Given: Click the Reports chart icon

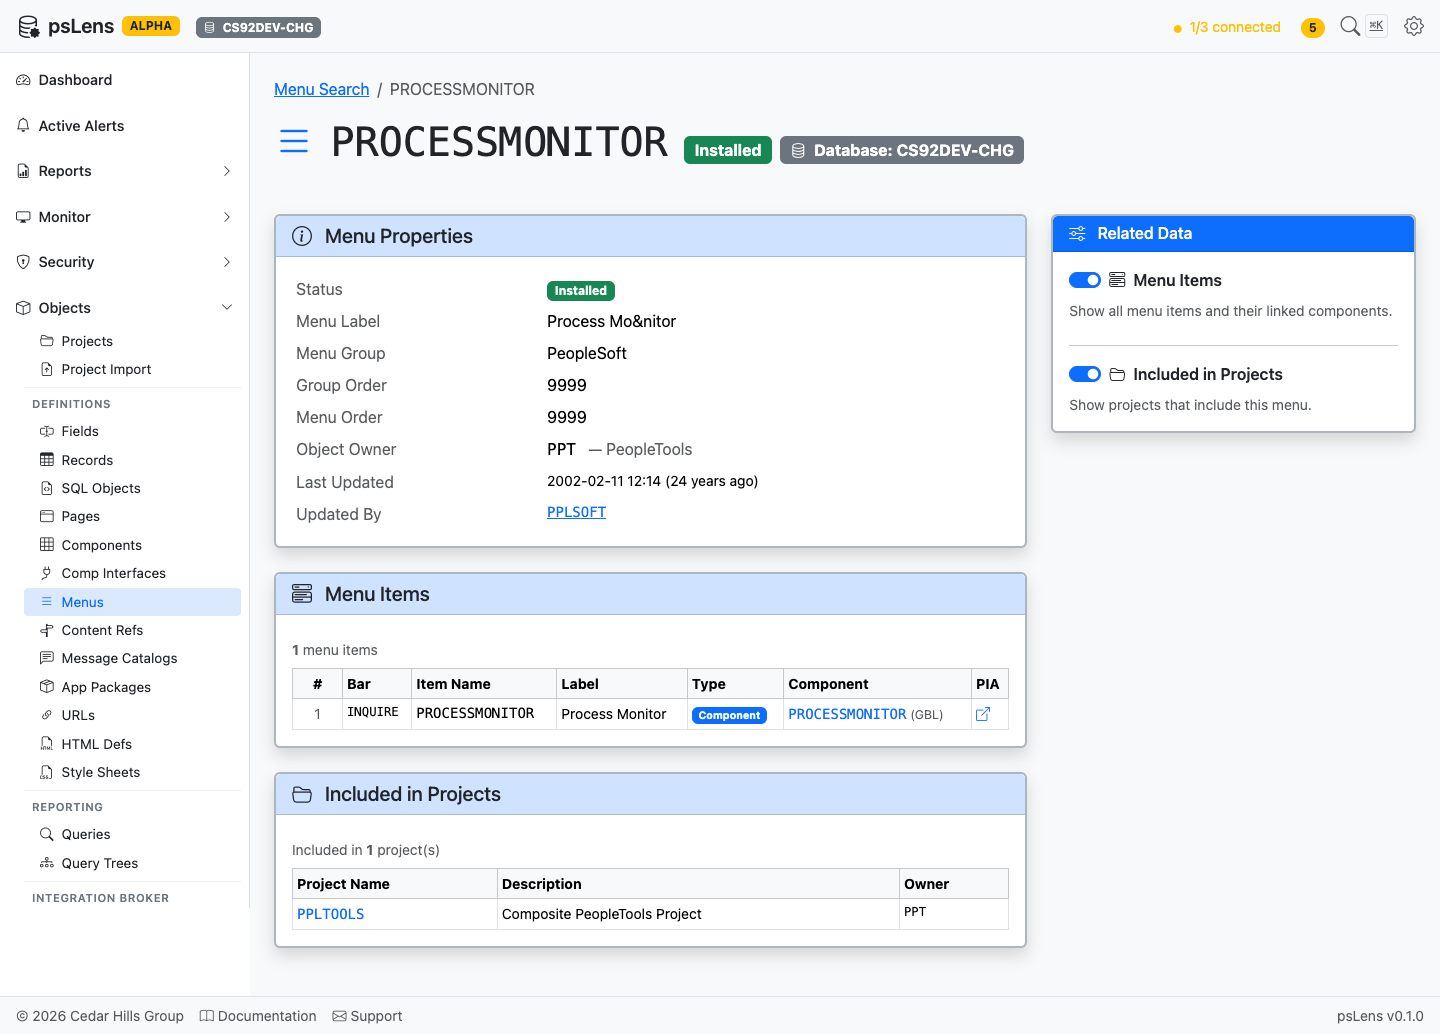Looking at the screenshot, I should tap(23, 171).
